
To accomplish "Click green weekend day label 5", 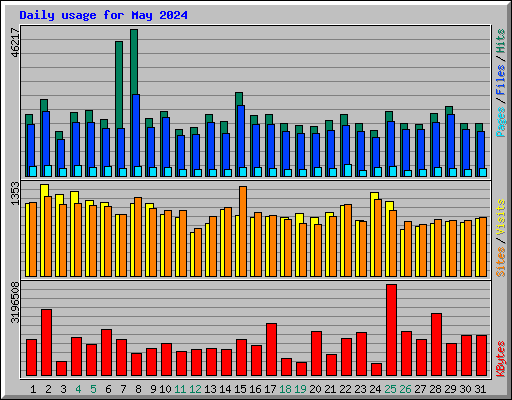I will (93, 389).
